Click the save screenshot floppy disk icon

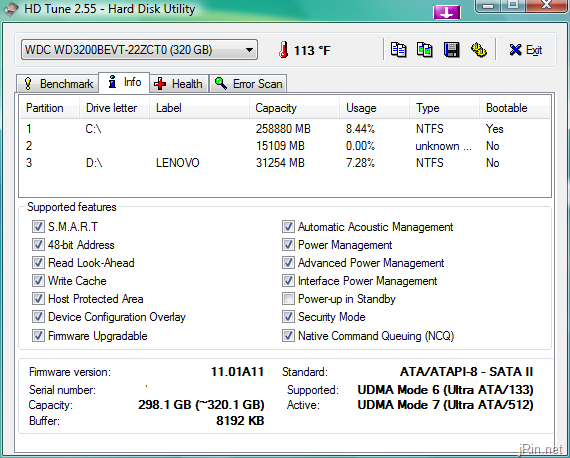click(451, 50)
